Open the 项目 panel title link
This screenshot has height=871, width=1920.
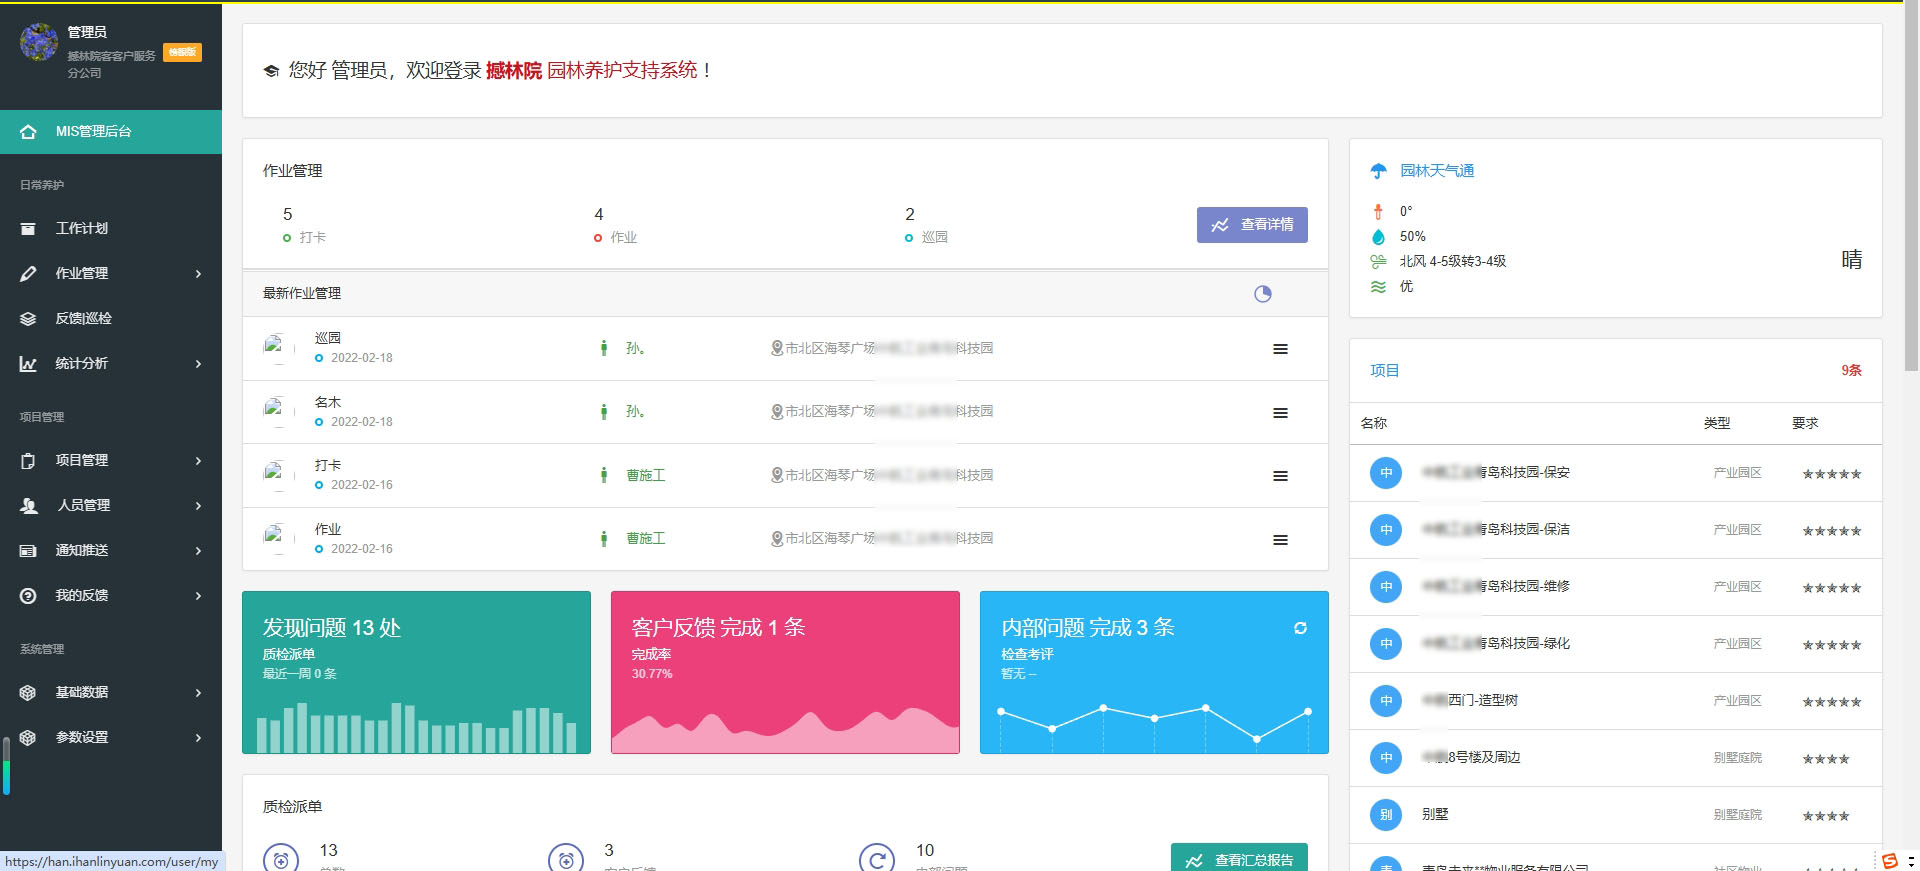click(x=1384, y=371)
